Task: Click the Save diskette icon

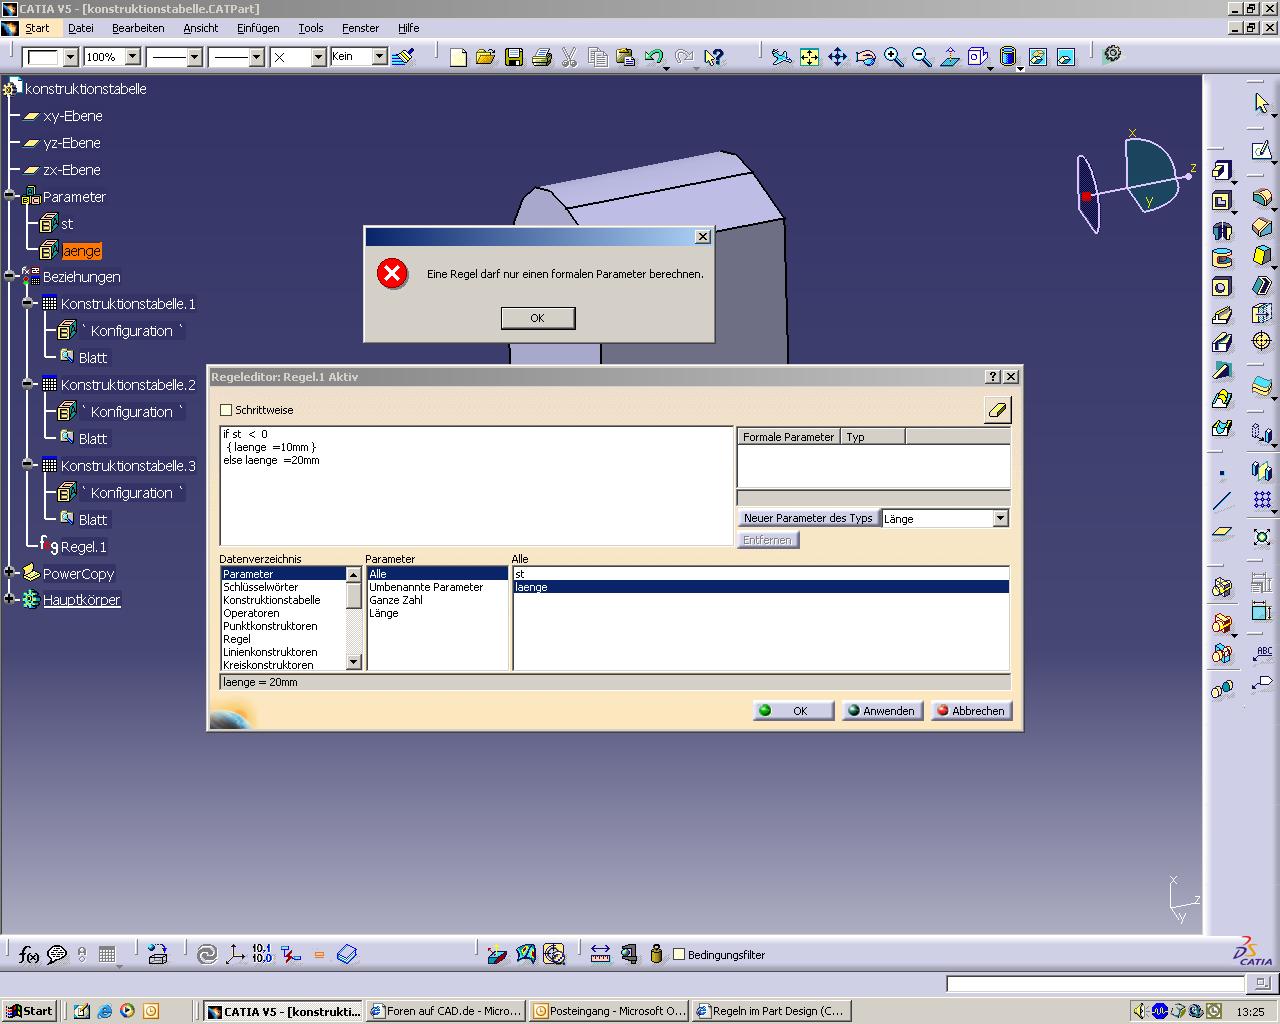Action: [514, 57]
